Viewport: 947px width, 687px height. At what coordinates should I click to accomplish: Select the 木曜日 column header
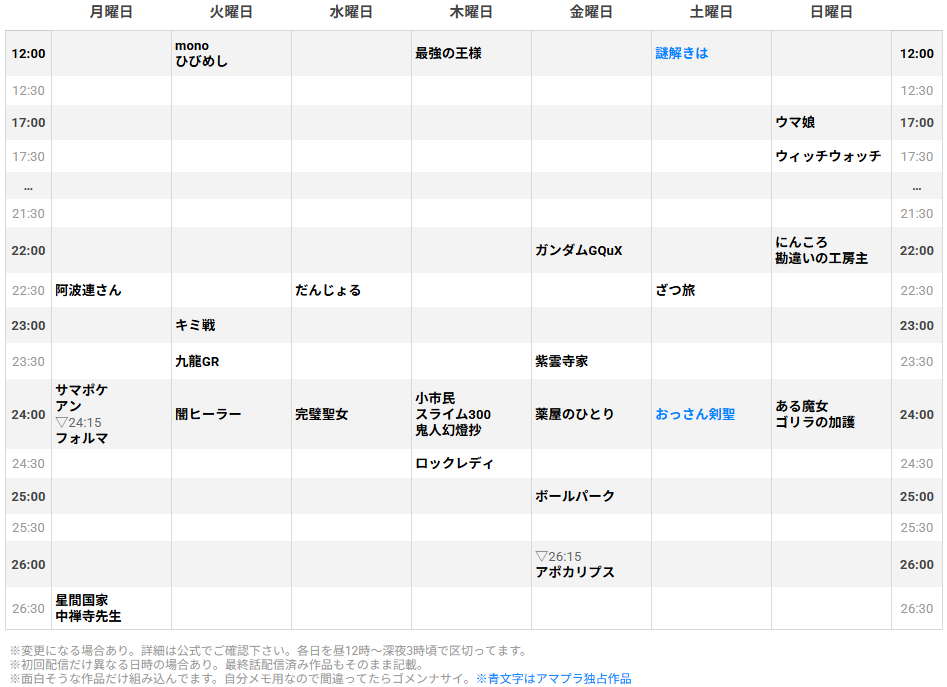click(x=471, y=12)
